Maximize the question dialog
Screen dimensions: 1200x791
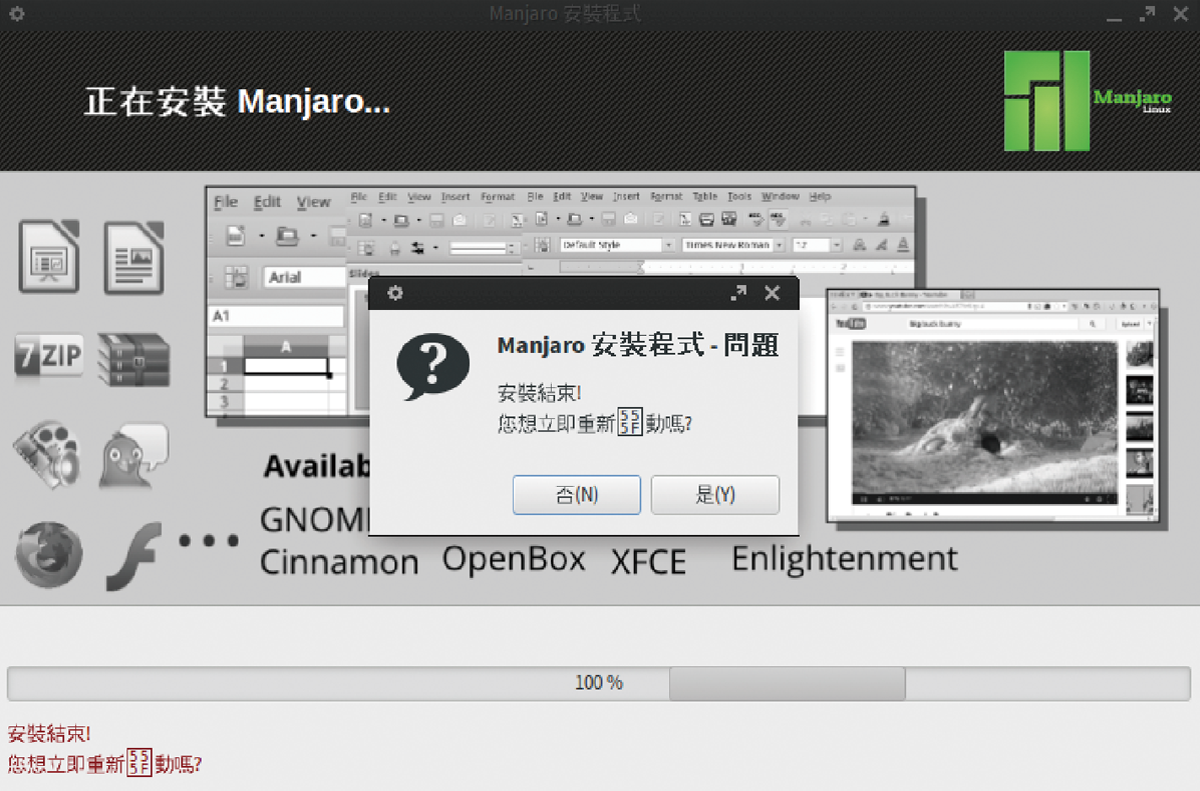pos(738,293)
